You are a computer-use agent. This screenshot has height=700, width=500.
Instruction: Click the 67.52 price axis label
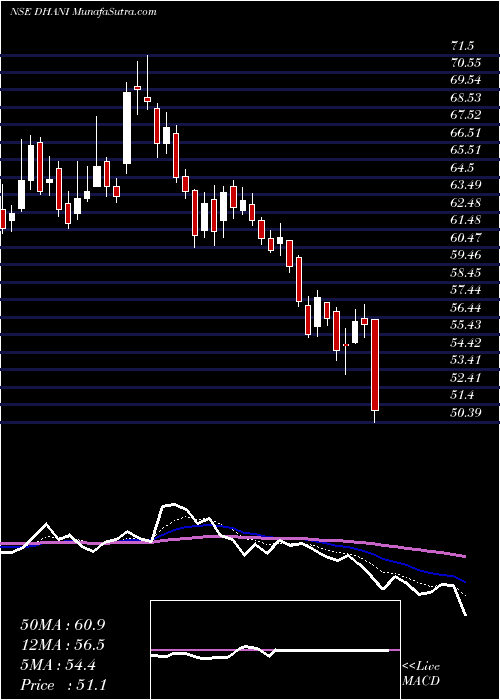466,115
